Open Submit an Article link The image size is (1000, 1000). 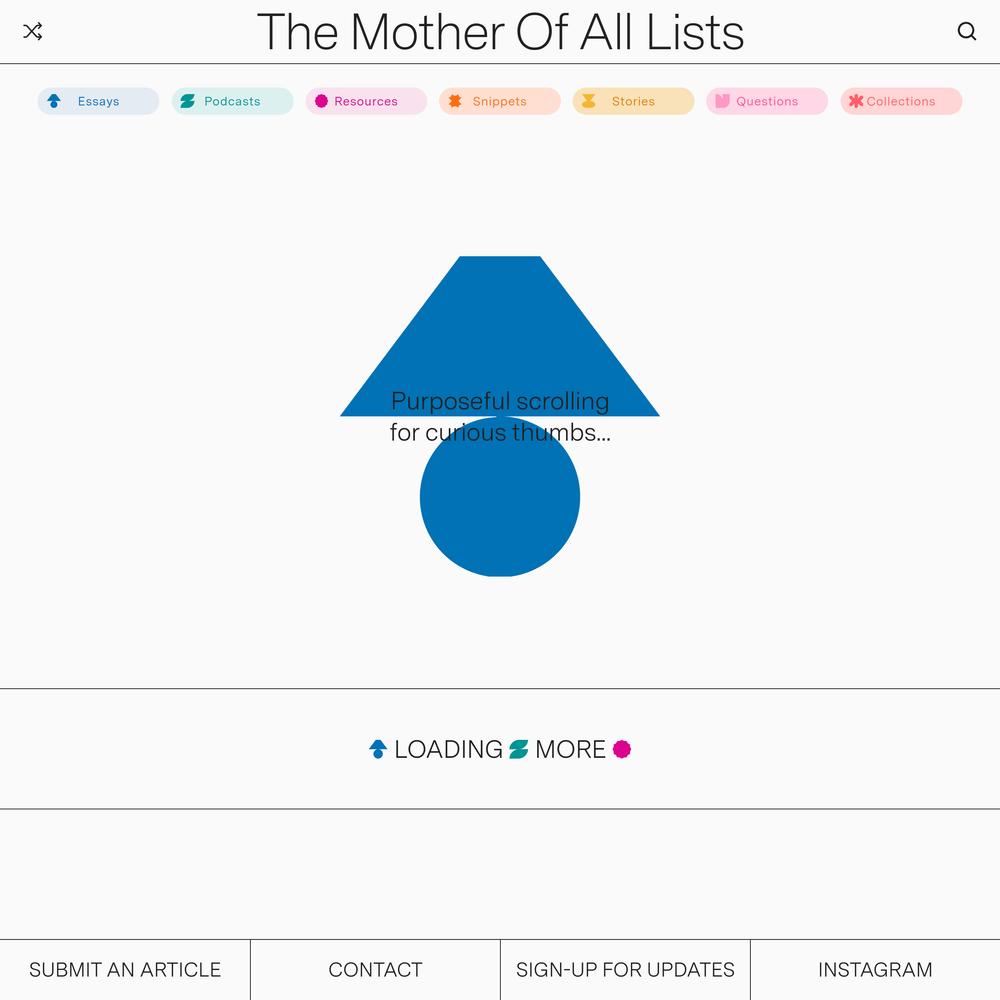[125, 969]
